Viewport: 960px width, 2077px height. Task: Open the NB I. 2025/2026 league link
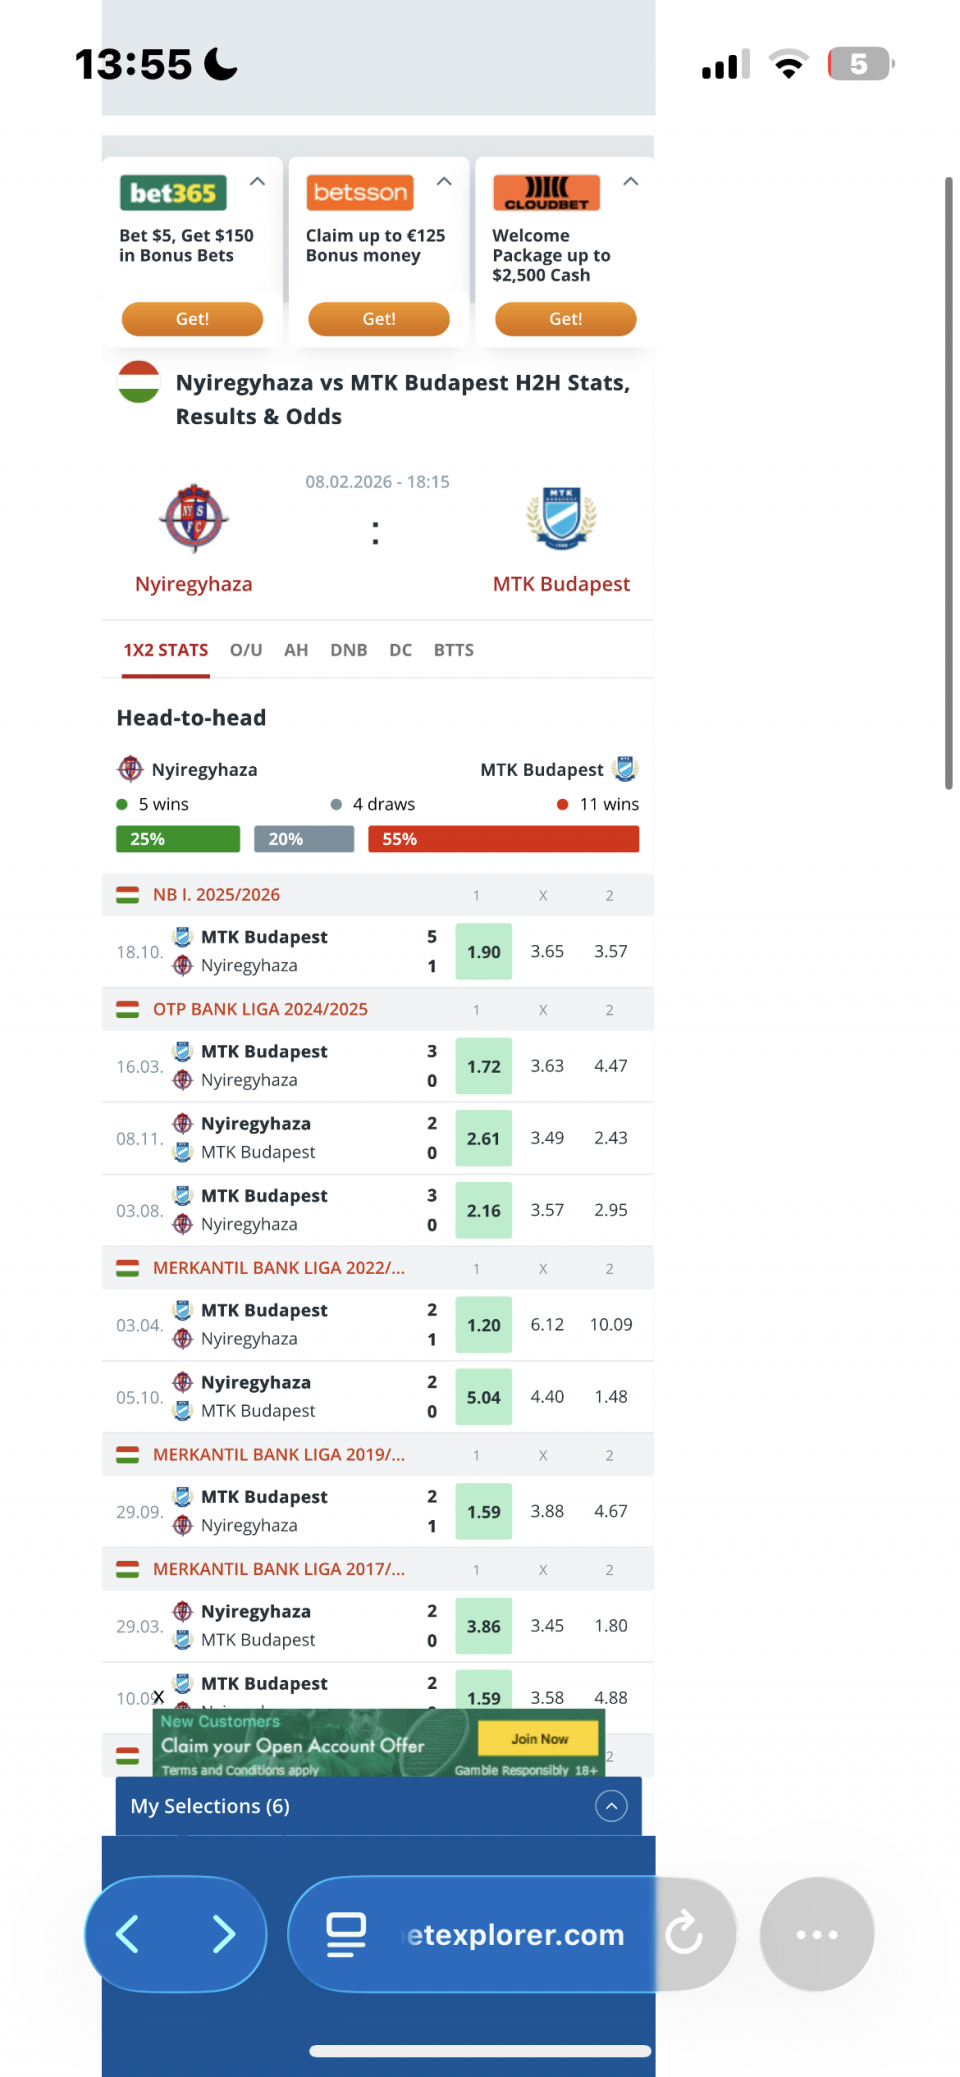click(216, 895)
